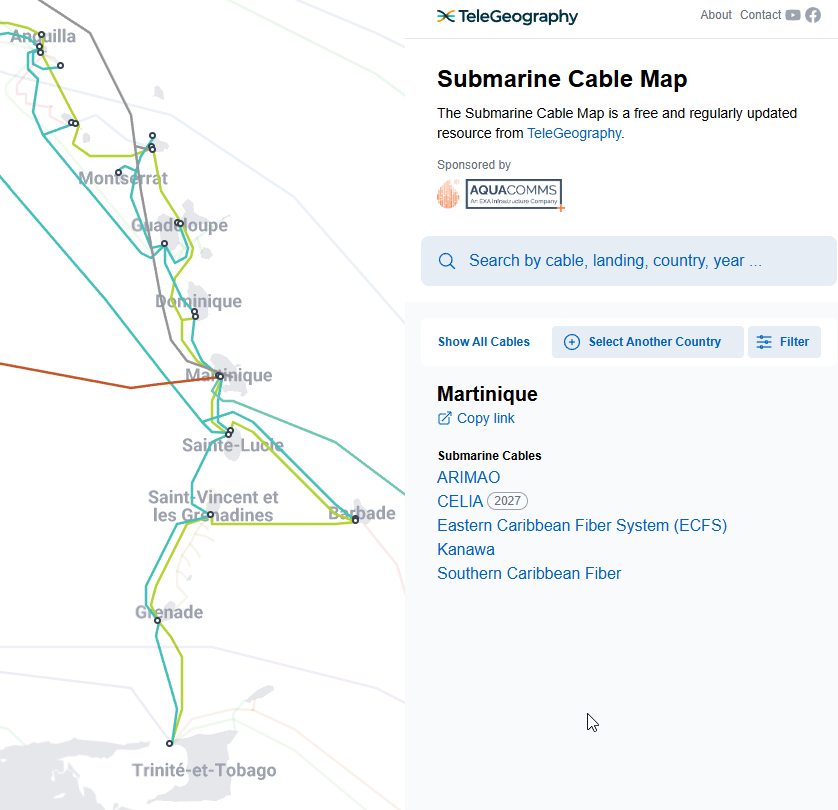Open the Kanawa cable link
Image resolution: width=838 pixels, height=810 pixels.
pos(465,549)
